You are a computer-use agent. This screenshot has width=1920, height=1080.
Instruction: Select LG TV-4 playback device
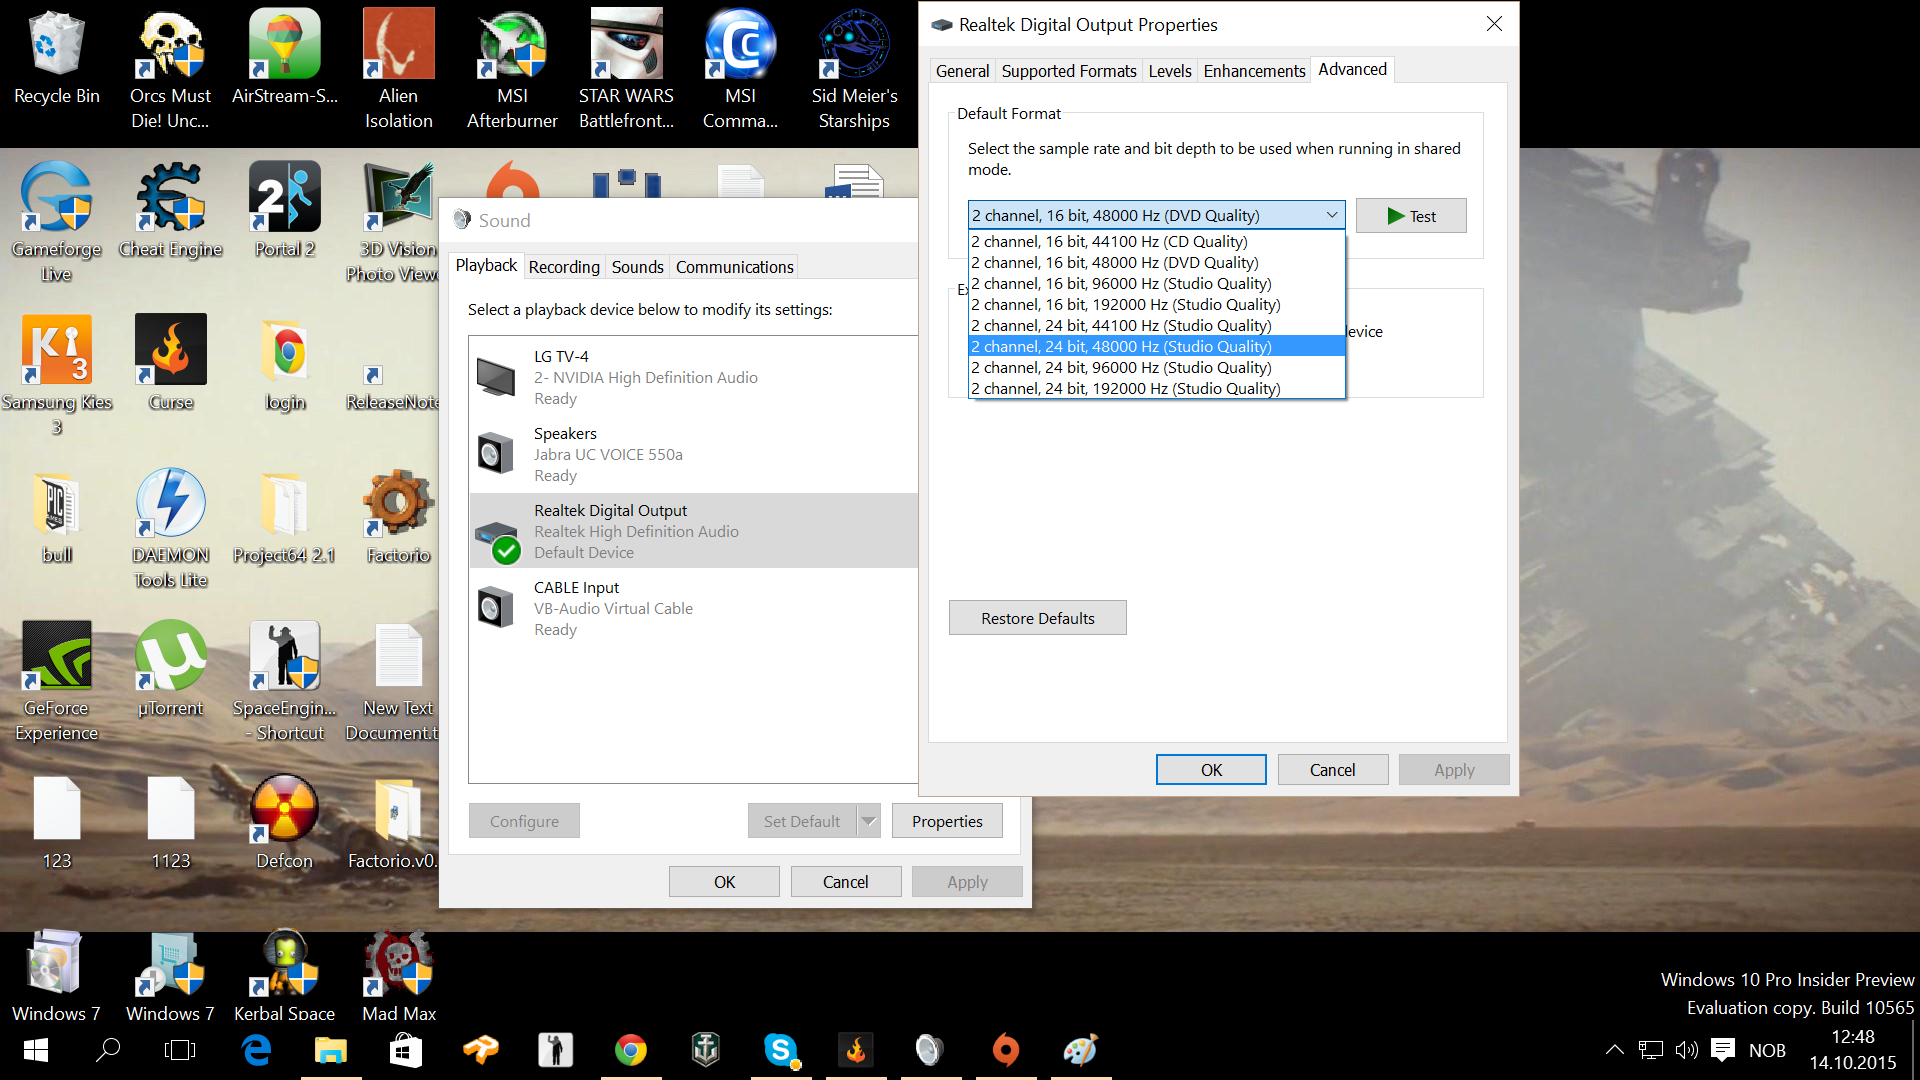pos(693,377)
